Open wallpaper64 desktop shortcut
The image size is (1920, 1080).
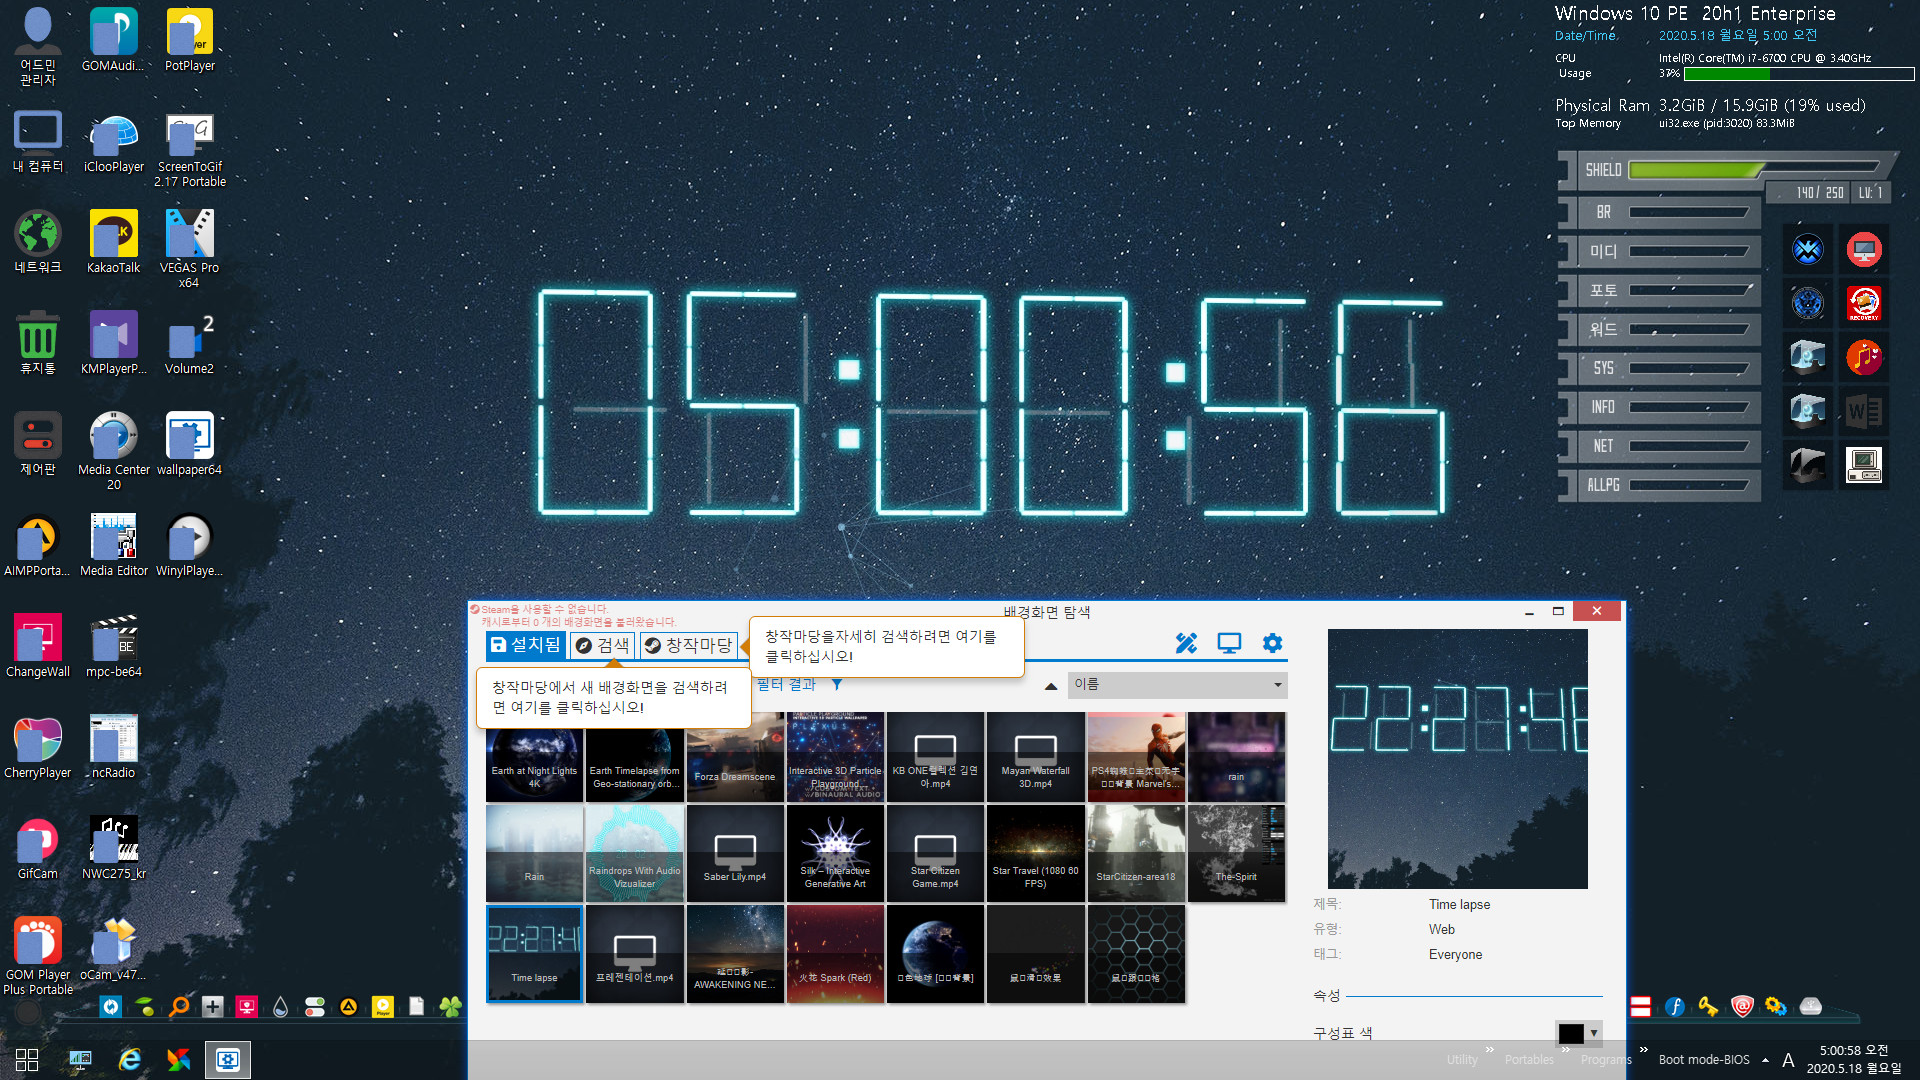pyautogui.click(x=190, y=443)
